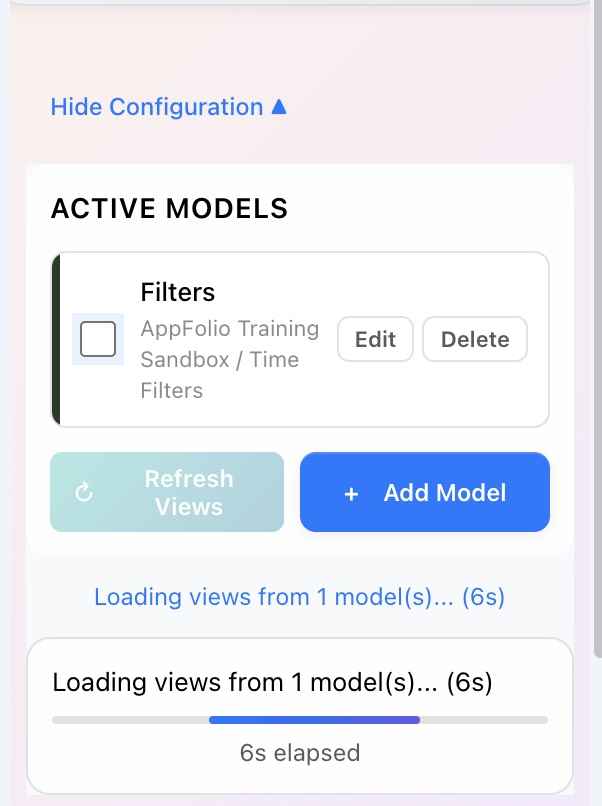The height and width of the screenshot is (806, 602).
Task: Click the 6s elapsed status text
Action: (x=299, y=752)
